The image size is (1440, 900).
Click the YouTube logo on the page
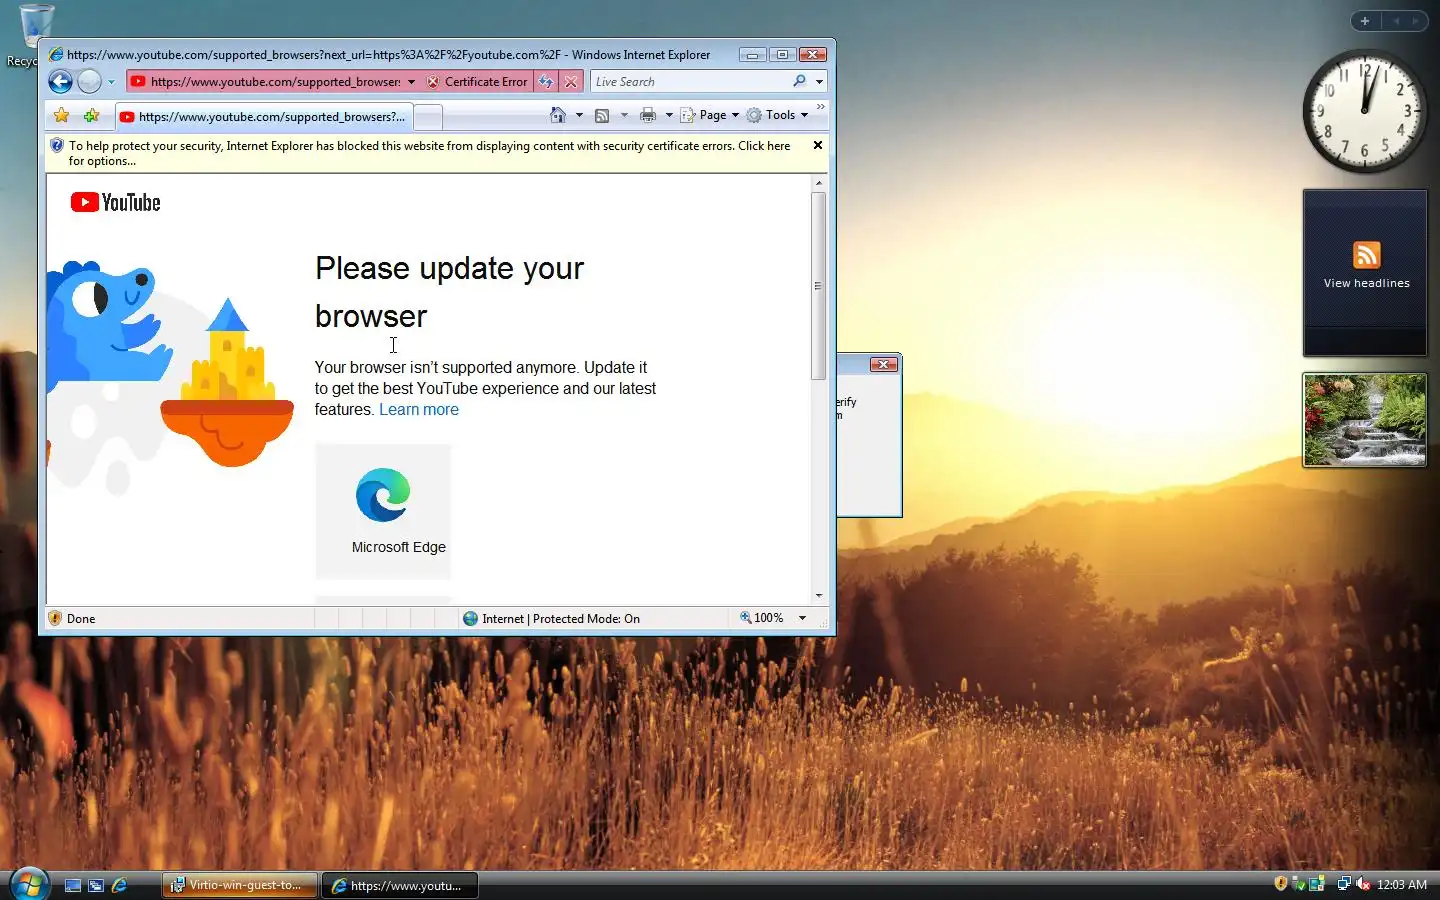click(x=116, y=203)
